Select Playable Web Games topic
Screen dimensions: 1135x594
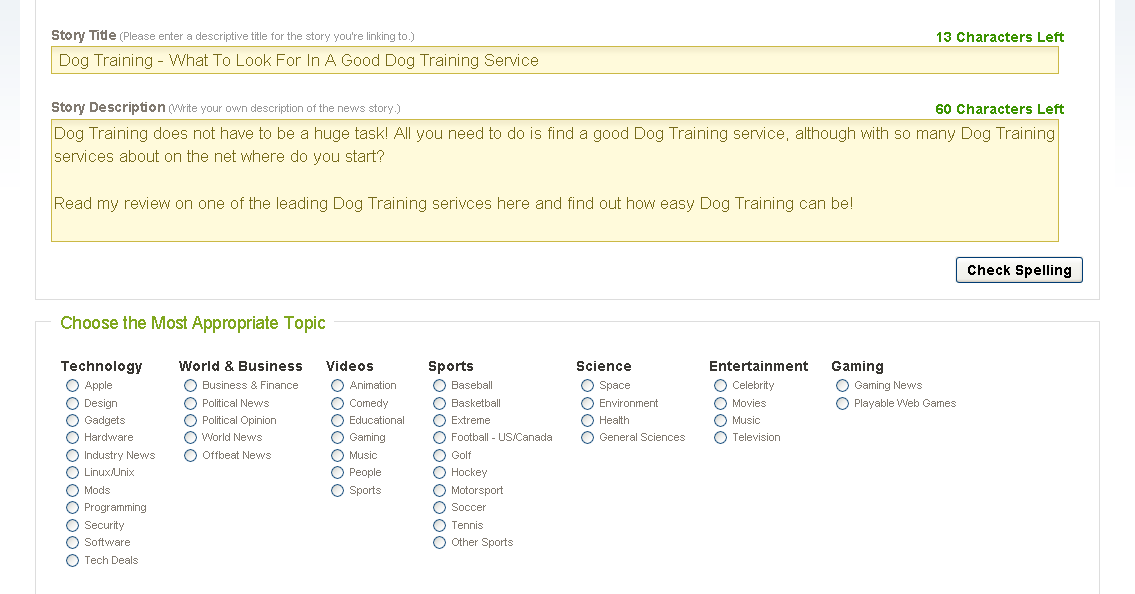843,404
